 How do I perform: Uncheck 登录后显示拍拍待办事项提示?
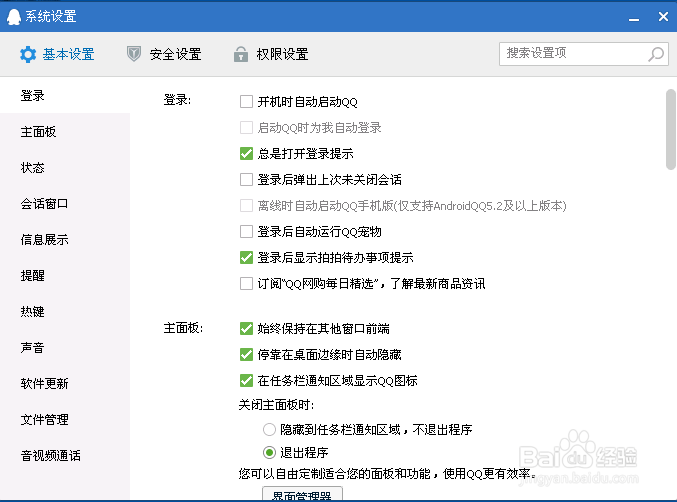pyautogui.click(x=246, y=258)
